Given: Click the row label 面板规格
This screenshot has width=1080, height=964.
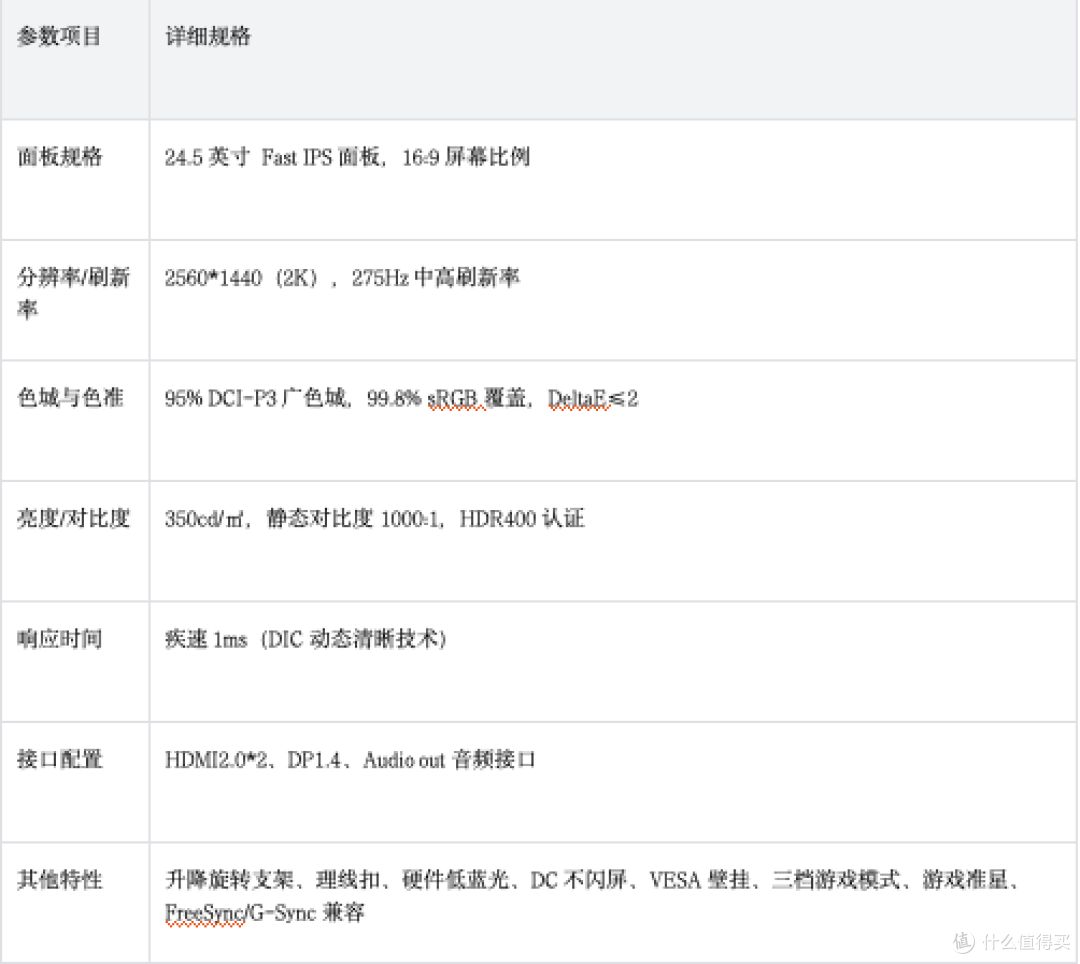Looking at the screenshot, I should point(59,157).
